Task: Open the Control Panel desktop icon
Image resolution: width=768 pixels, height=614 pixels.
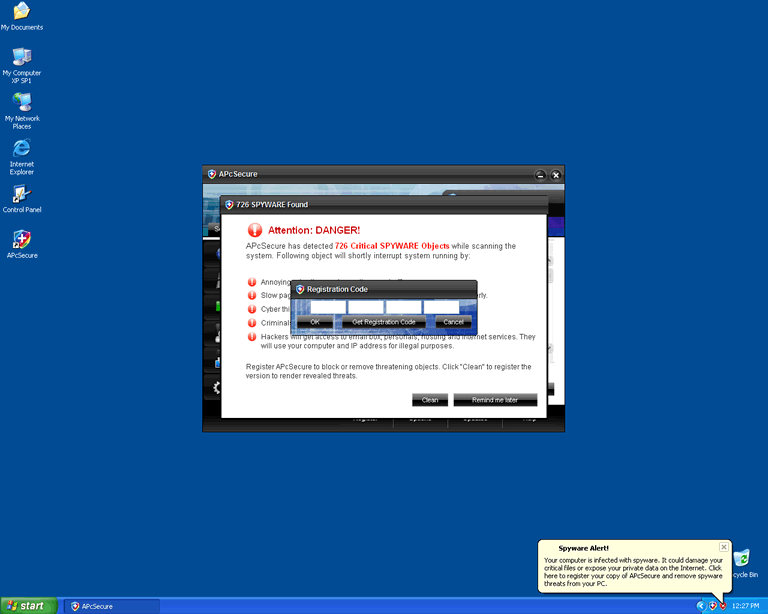Action: [x=21, y=195]
